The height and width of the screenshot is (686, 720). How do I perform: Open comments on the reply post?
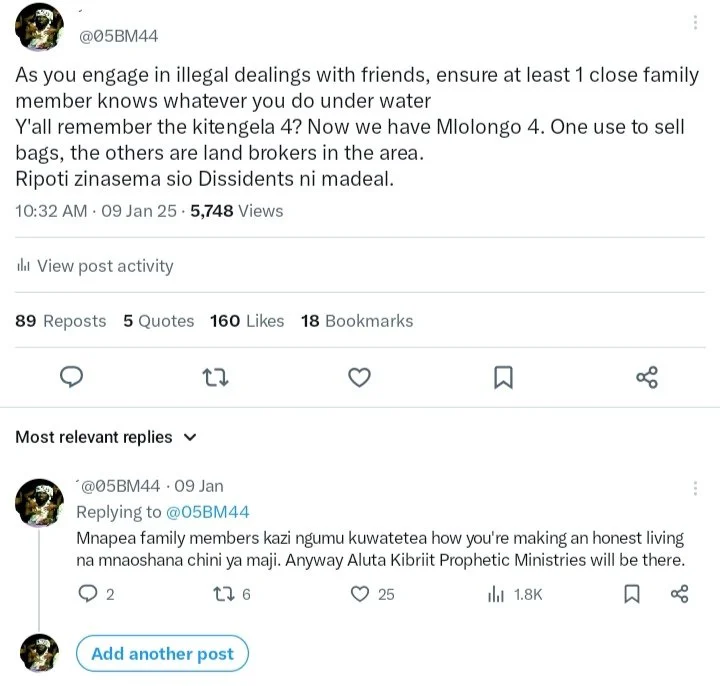point(87,594)
